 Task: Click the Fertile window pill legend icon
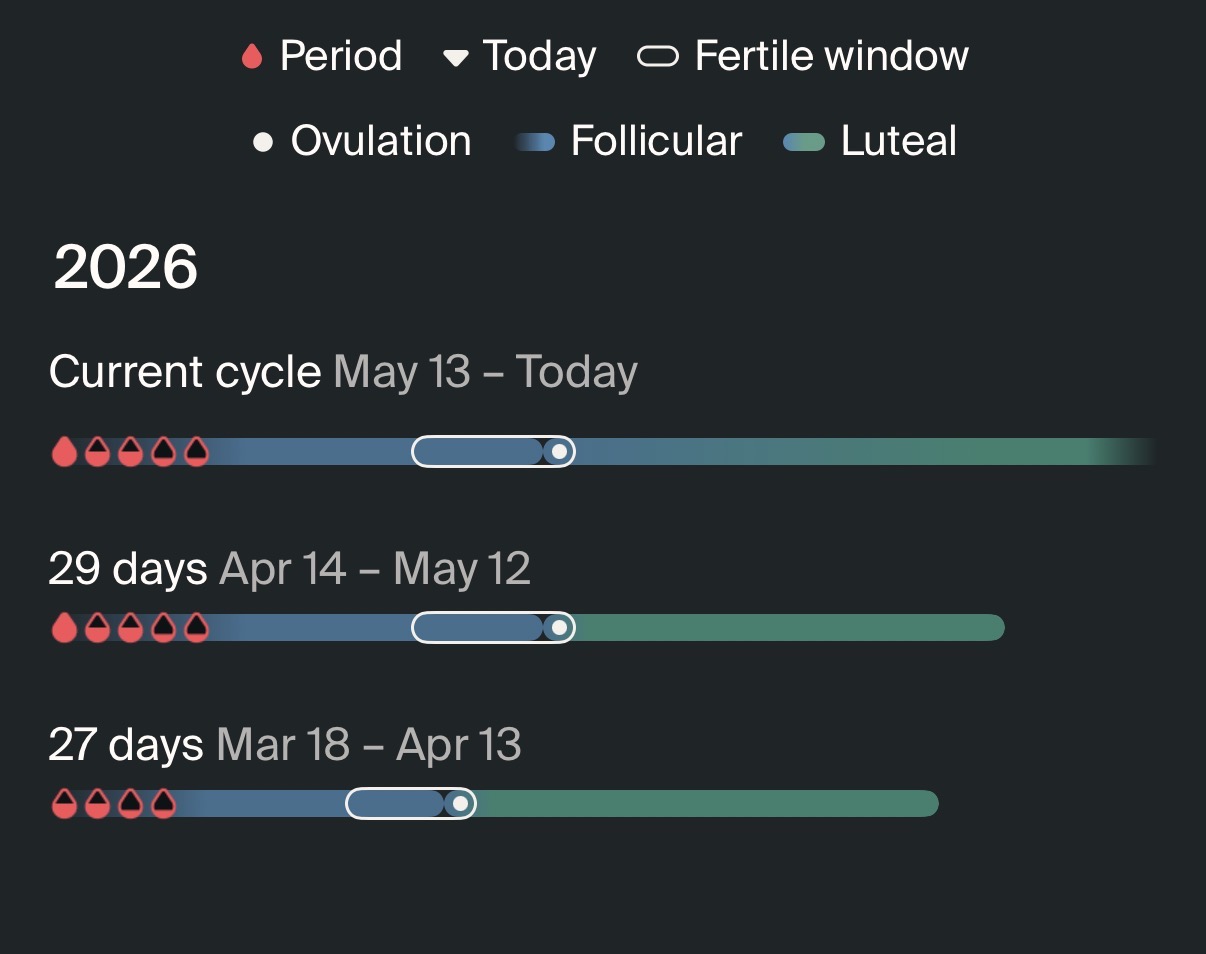point(658,57)
